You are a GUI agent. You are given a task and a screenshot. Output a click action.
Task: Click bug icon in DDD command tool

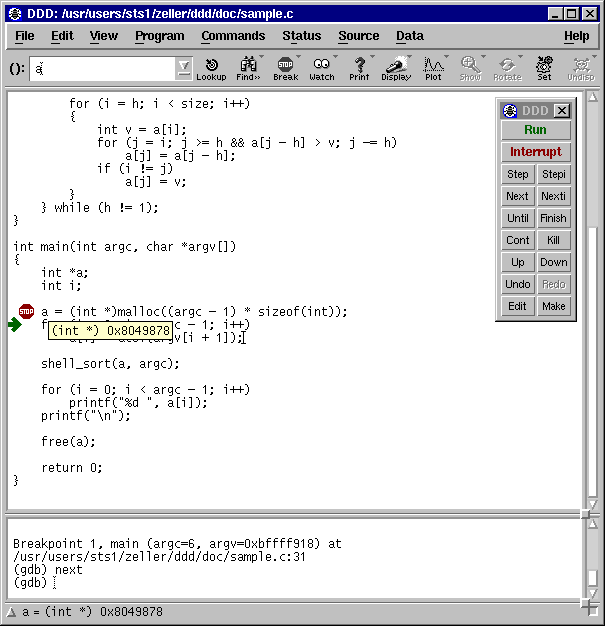pyautogui.click(x=510, y=111)
